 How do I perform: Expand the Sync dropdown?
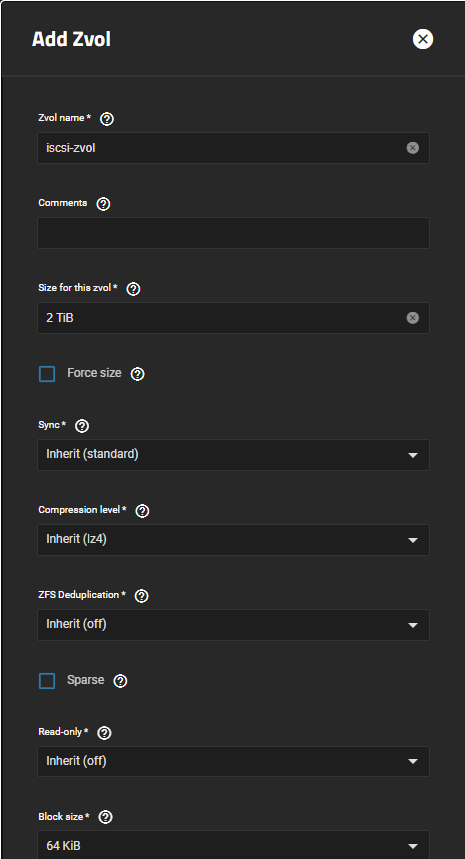click(x=233, y=455)
